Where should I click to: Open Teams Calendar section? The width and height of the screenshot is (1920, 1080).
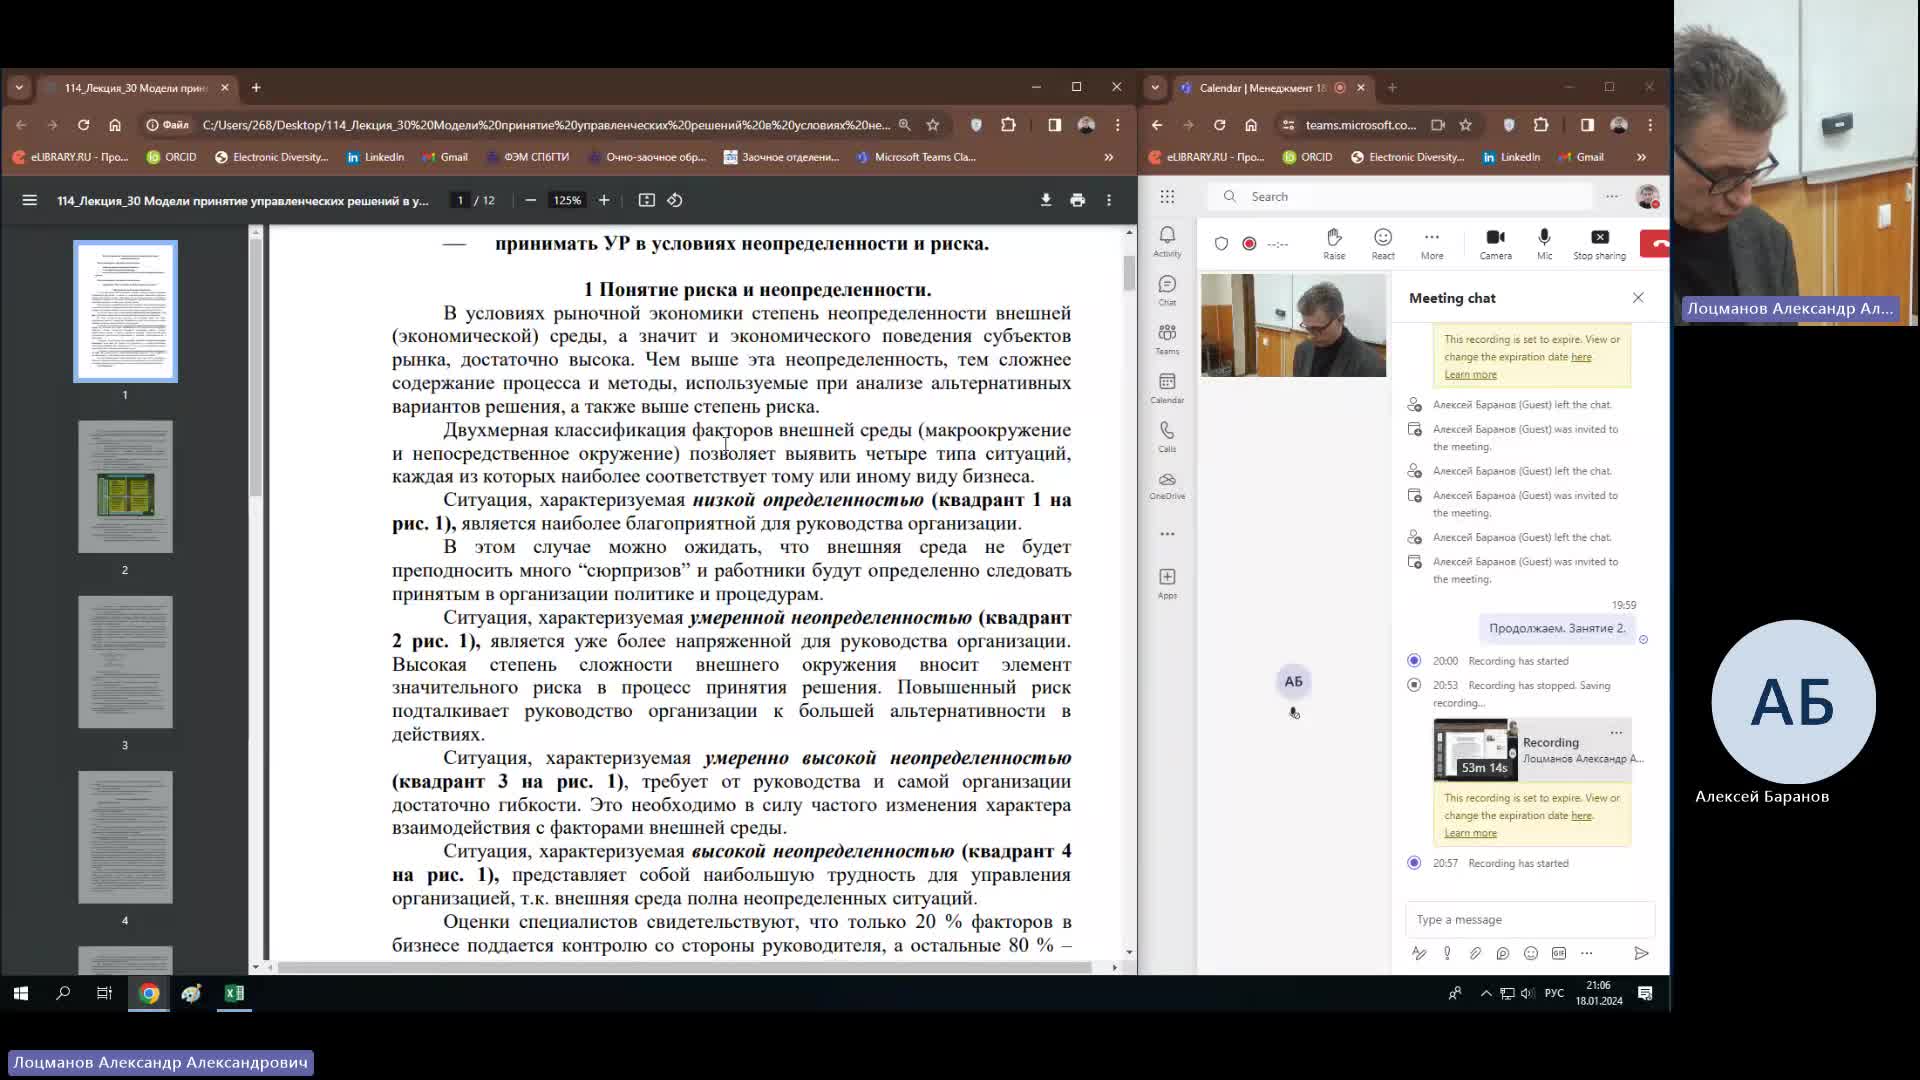(x=1167, y=388)
